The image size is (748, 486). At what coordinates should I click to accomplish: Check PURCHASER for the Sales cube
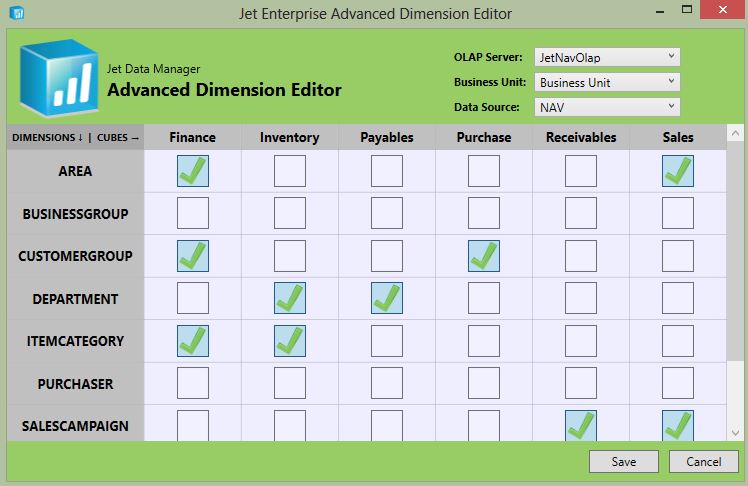point(678,383)
